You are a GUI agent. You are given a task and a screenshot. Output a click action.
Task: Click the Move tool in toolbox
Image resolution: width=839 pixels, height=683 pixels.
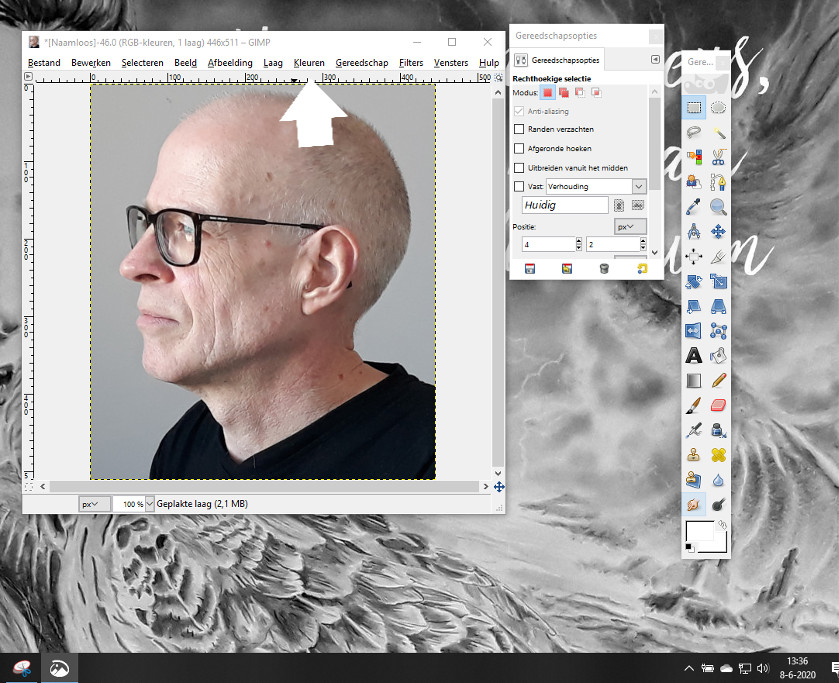tap(718, 232)
